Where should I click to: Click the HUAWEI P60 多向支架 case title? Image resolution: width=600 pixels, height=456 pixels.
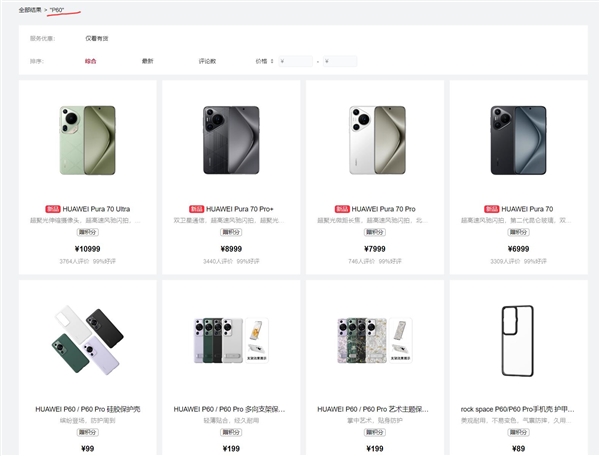coord(230,409)
